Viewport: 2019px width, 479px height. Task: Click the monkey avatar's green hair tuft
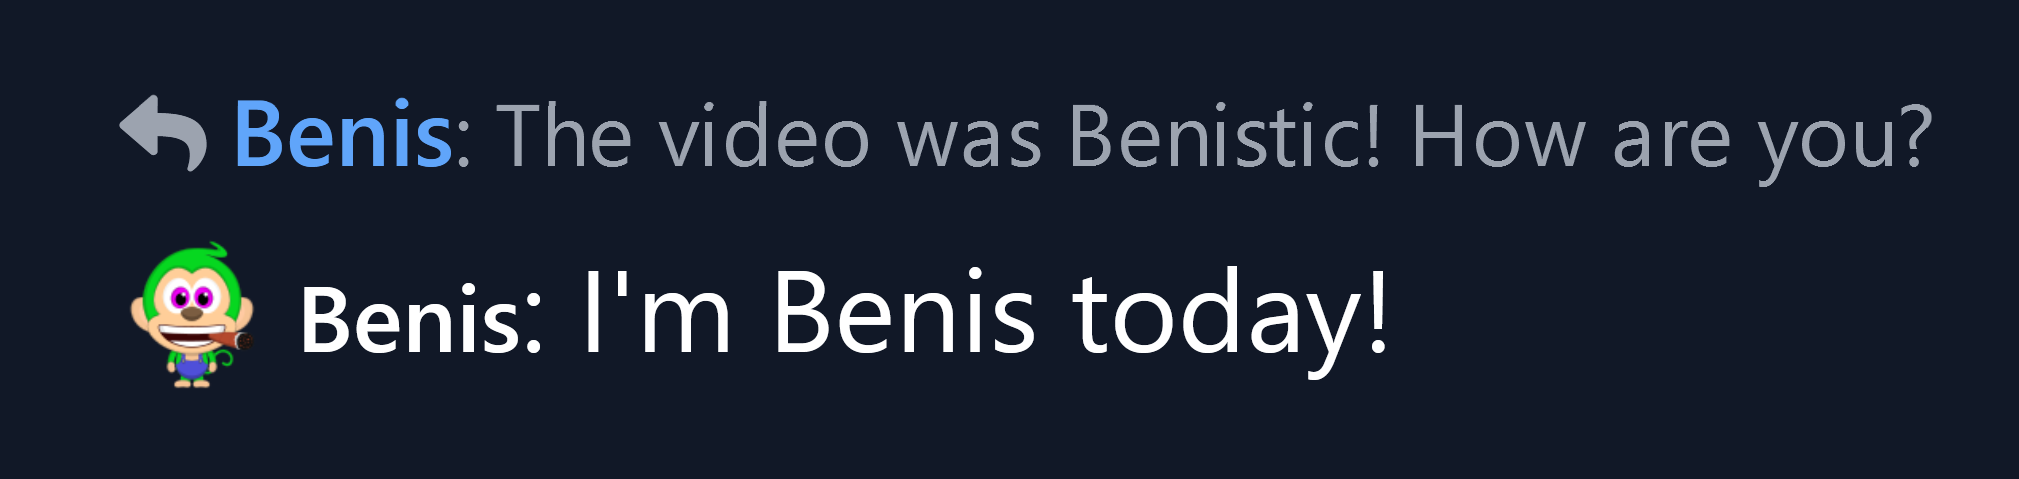(x=213, y=252)
